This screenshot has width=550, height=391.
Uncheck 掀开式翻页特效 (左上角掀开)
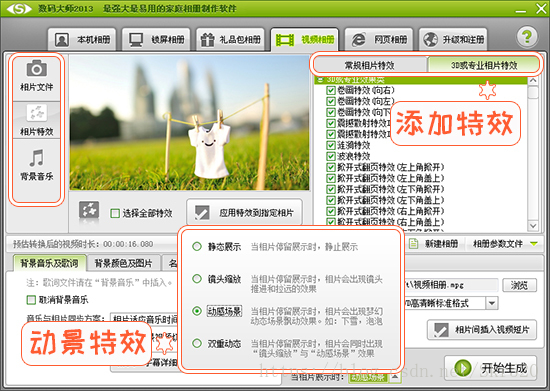(x=330, y=167)
